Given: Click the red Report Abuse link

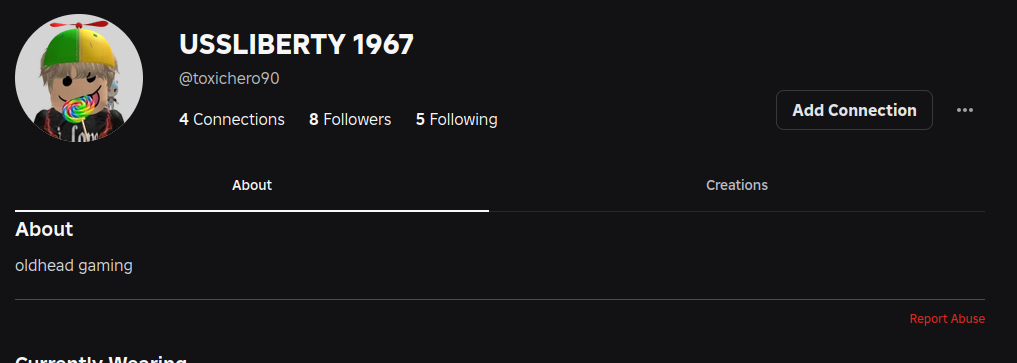Looking at the screenshot, I should (947, 319).
